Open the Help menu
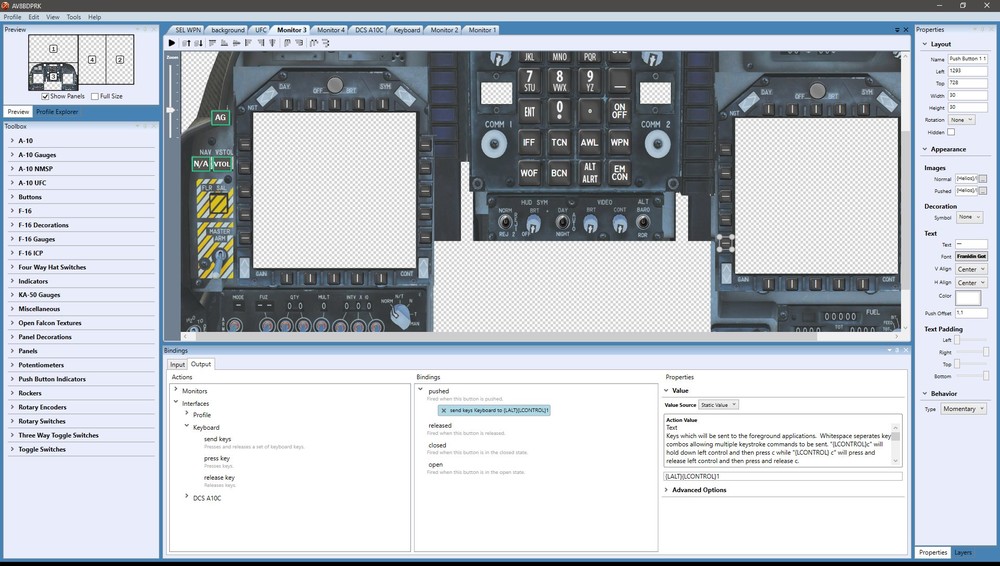This screenshot has width=1000, height=566. coord(94,17)
